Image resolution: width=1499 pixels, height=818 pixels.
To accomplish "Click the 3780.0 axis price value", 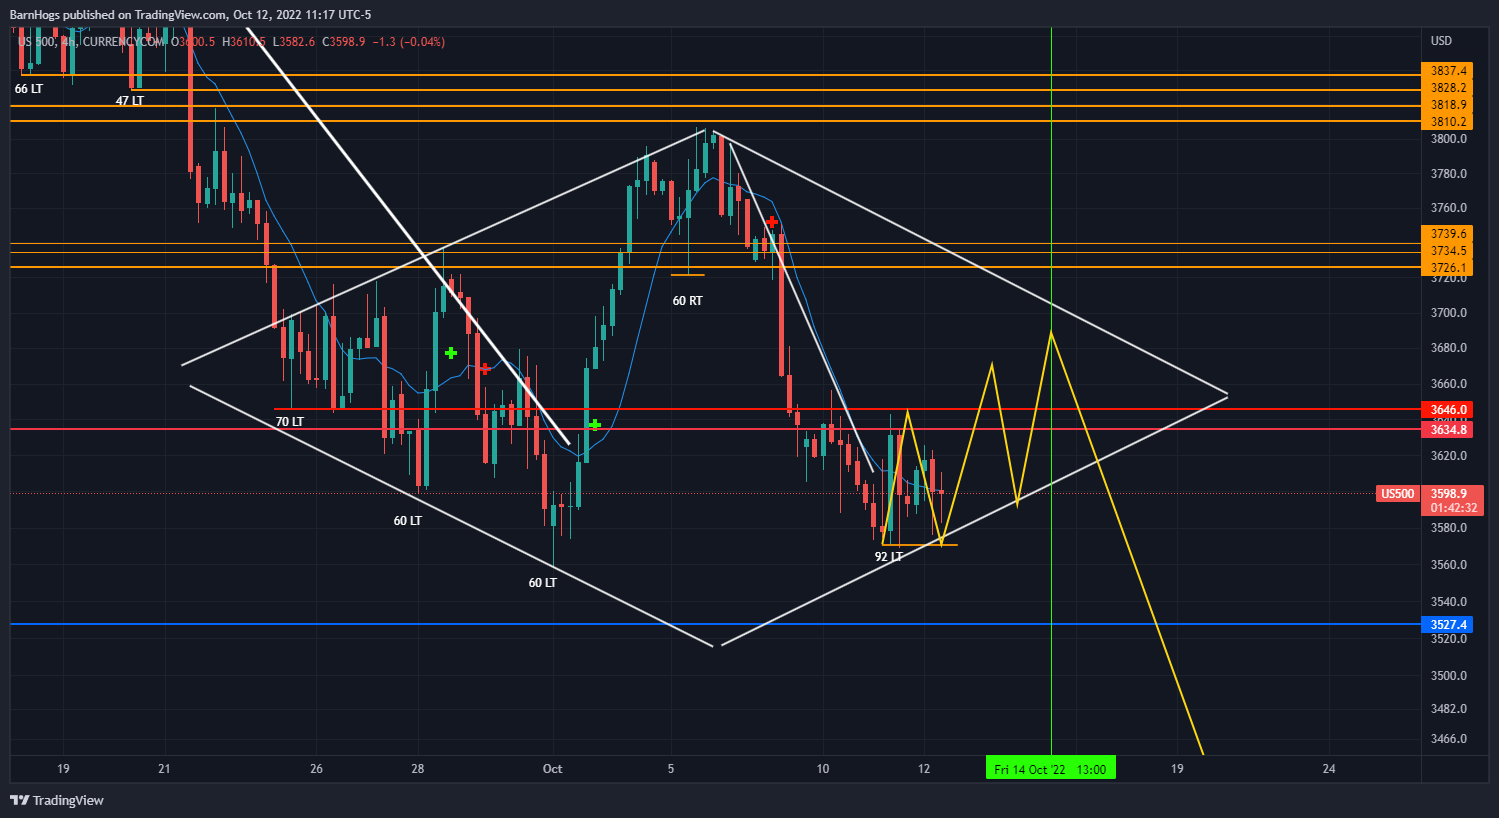I will tap(1449, 174).
